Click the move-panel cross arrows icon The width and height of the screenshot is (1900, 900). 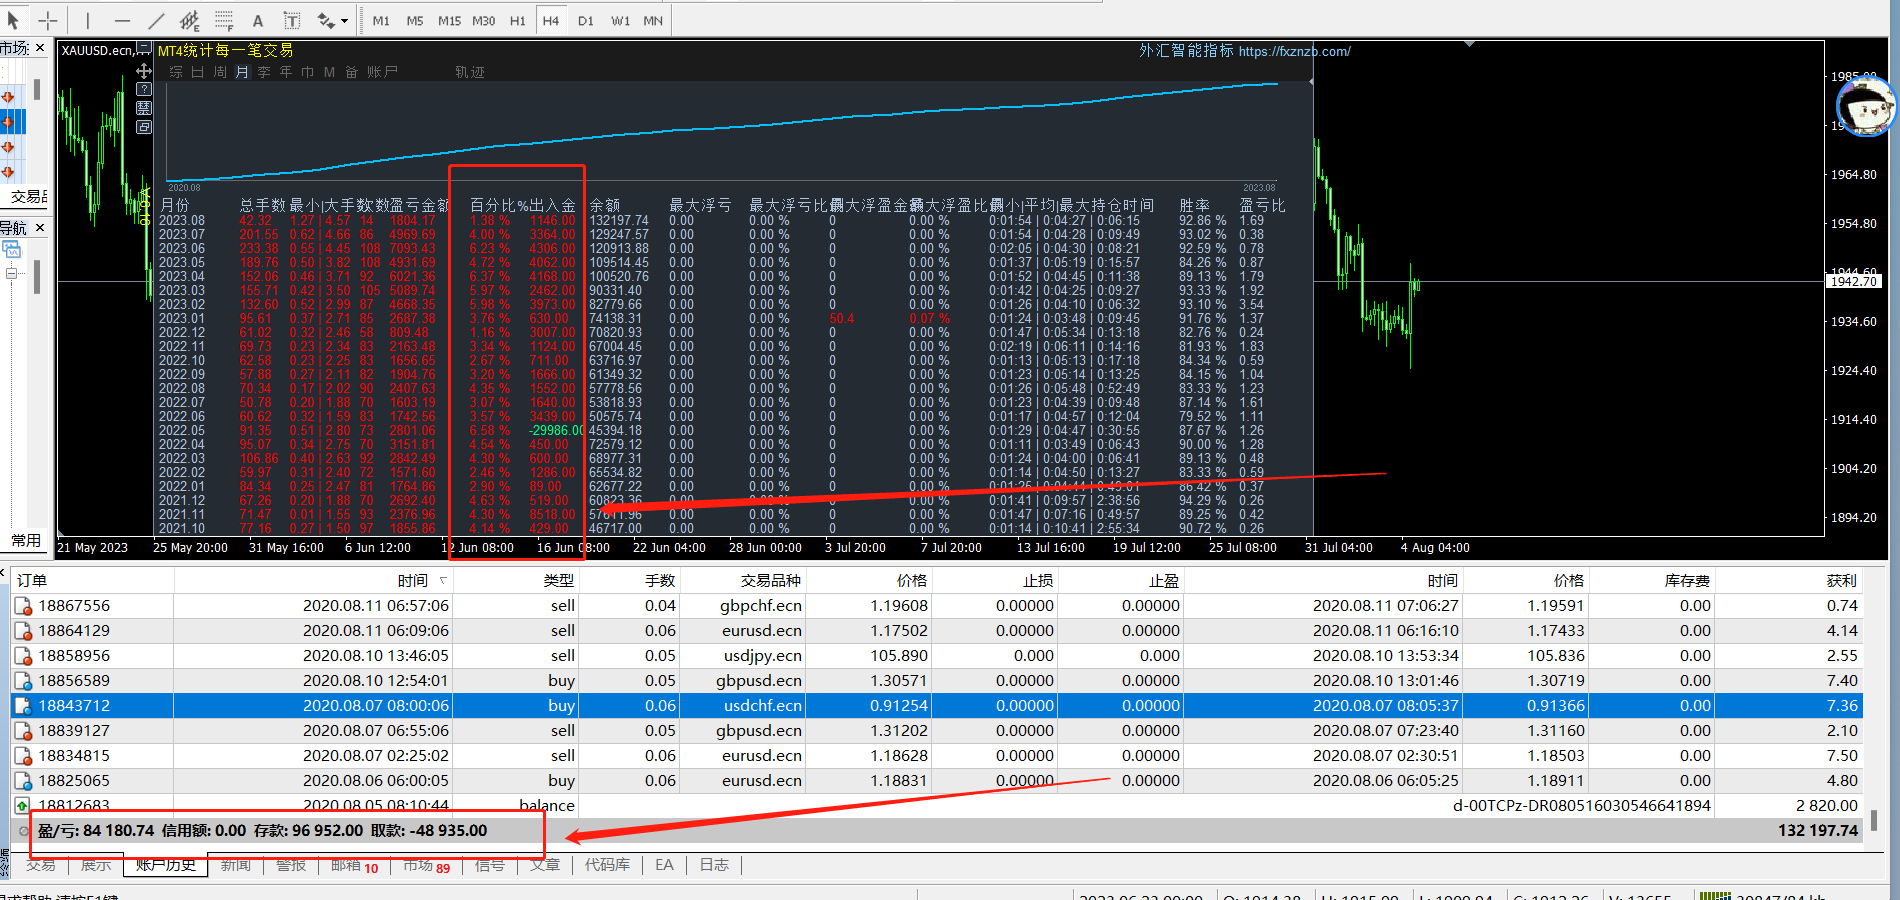point(144,71)
